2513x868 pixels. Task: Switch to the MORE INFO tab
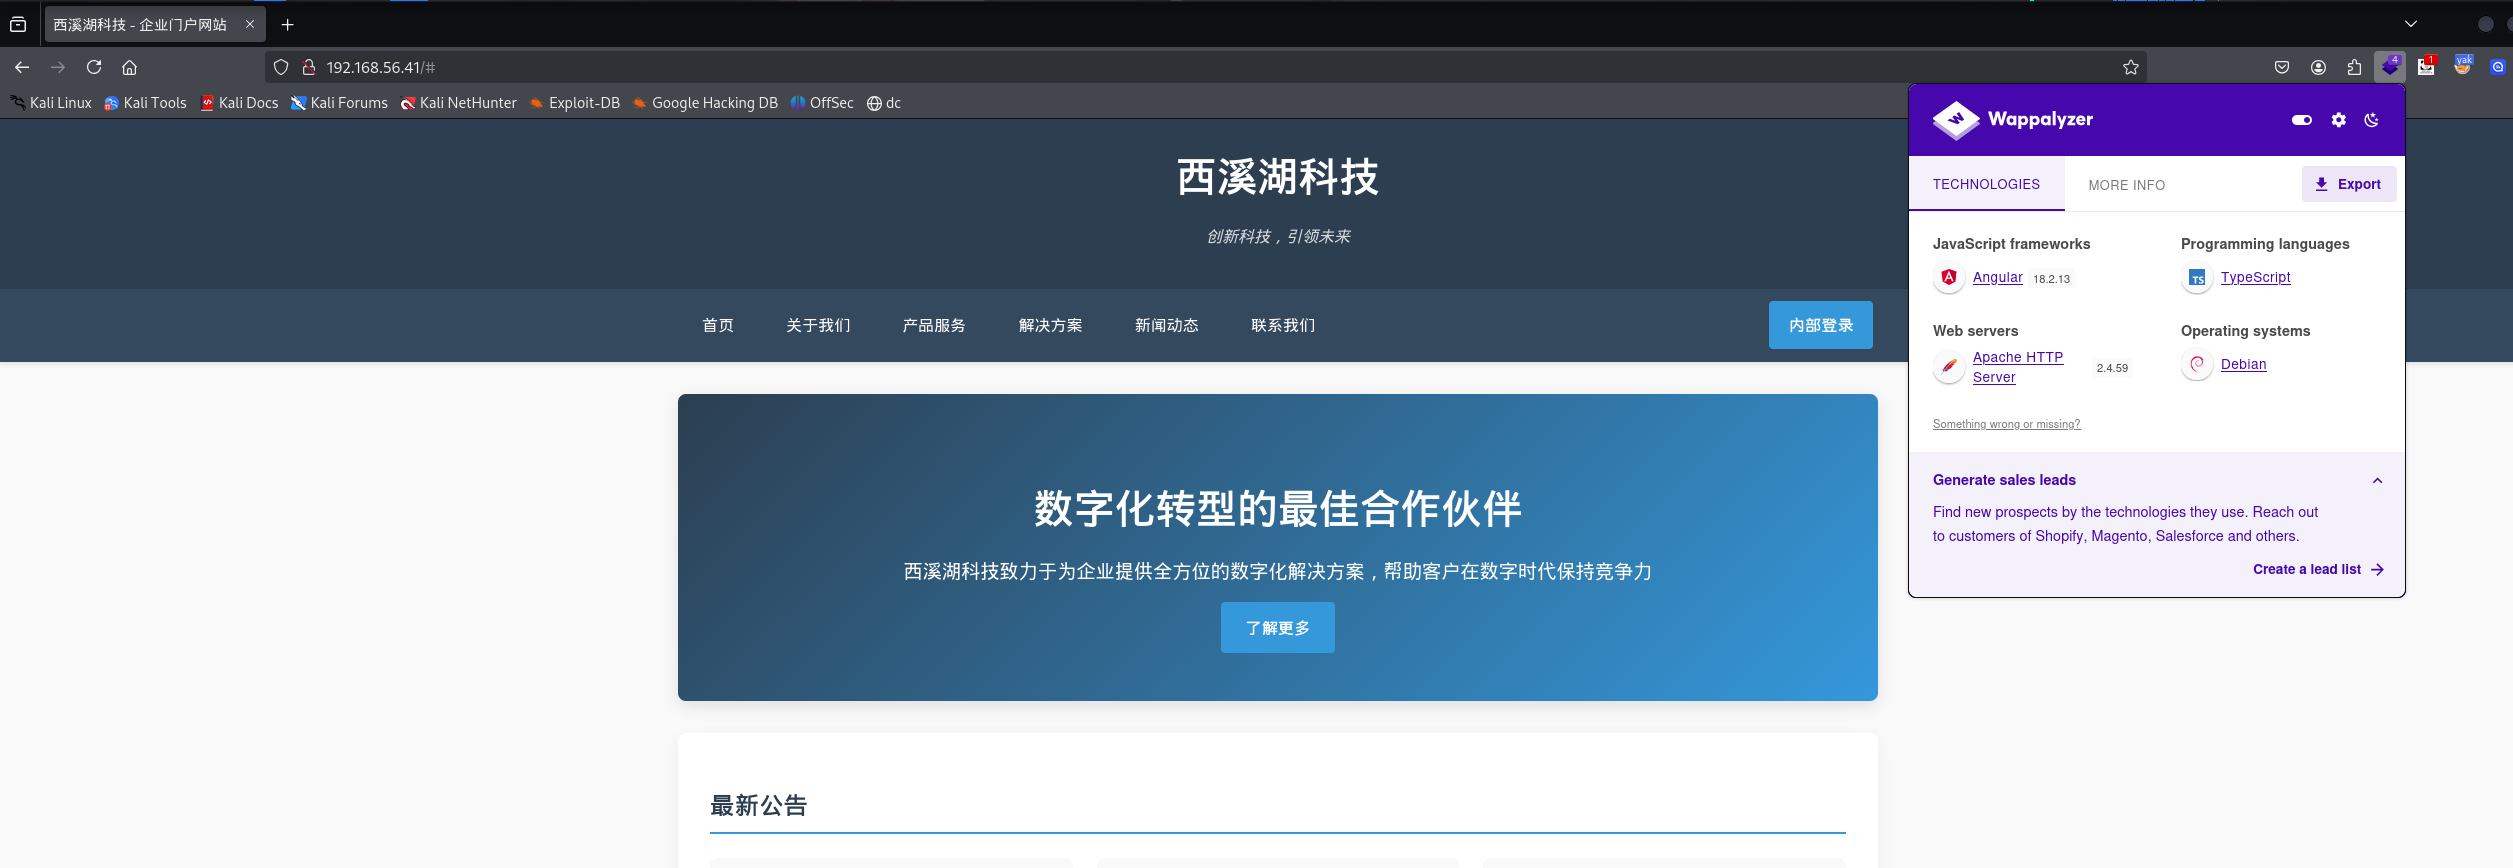point(2126,185)
